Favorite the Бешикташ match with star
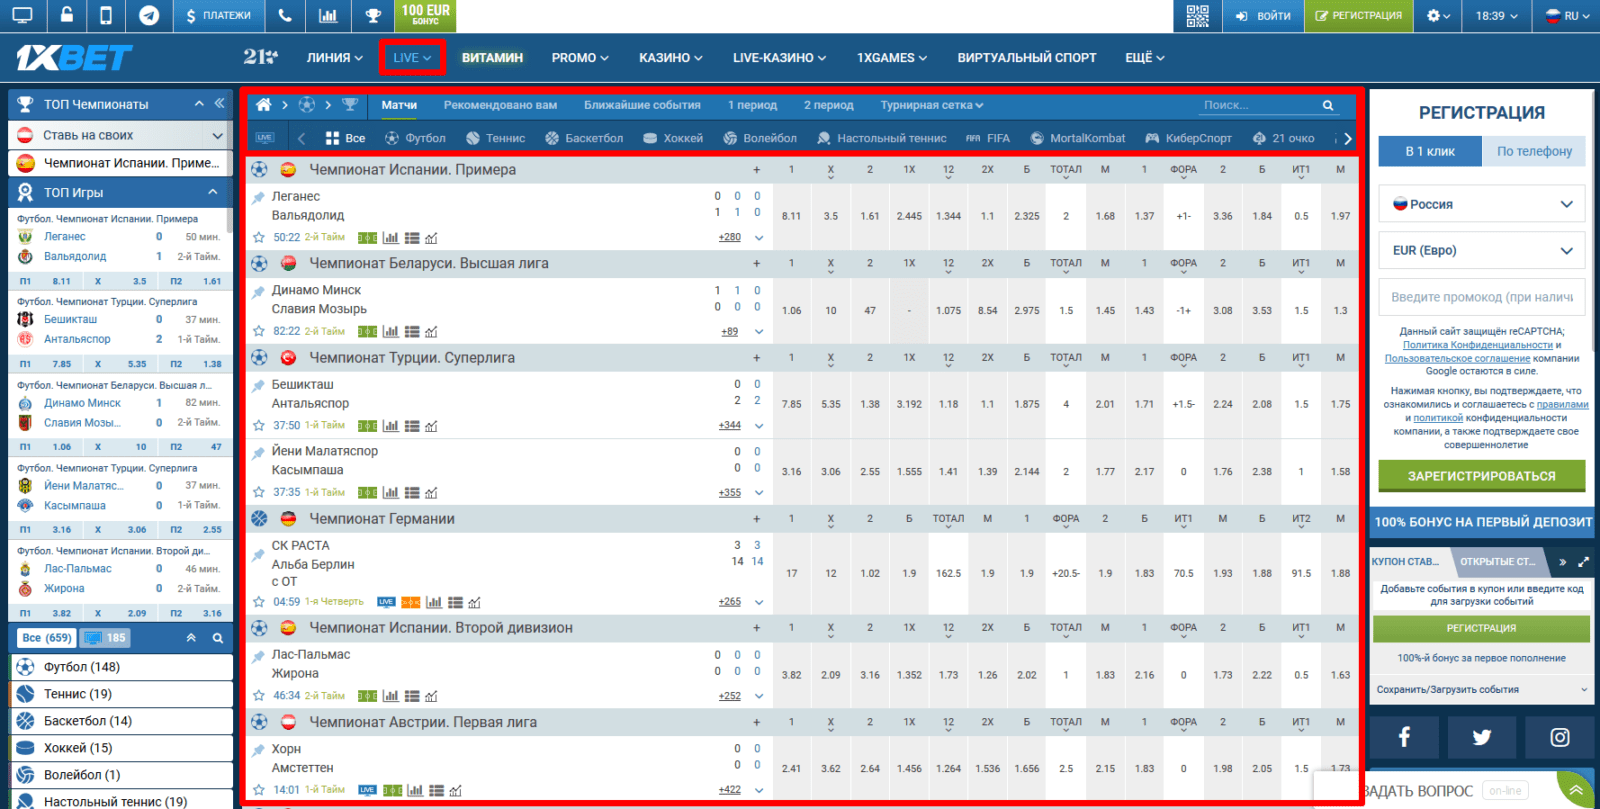 (259, 426)
